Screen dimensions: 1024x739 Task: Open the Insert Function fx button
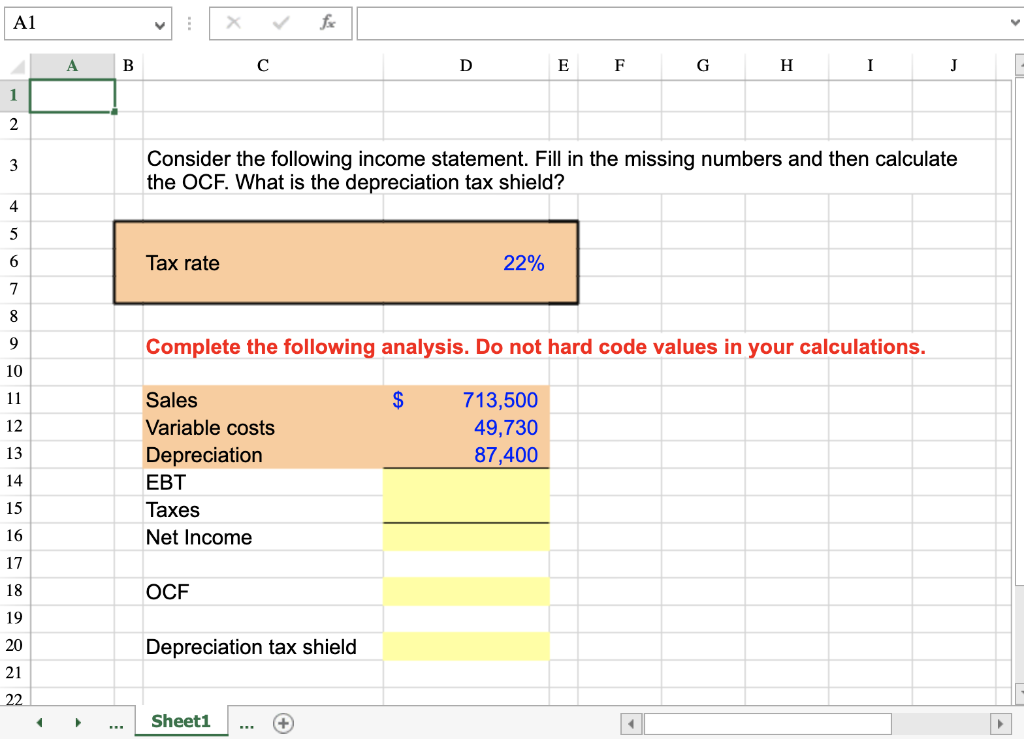click(328, 23)
